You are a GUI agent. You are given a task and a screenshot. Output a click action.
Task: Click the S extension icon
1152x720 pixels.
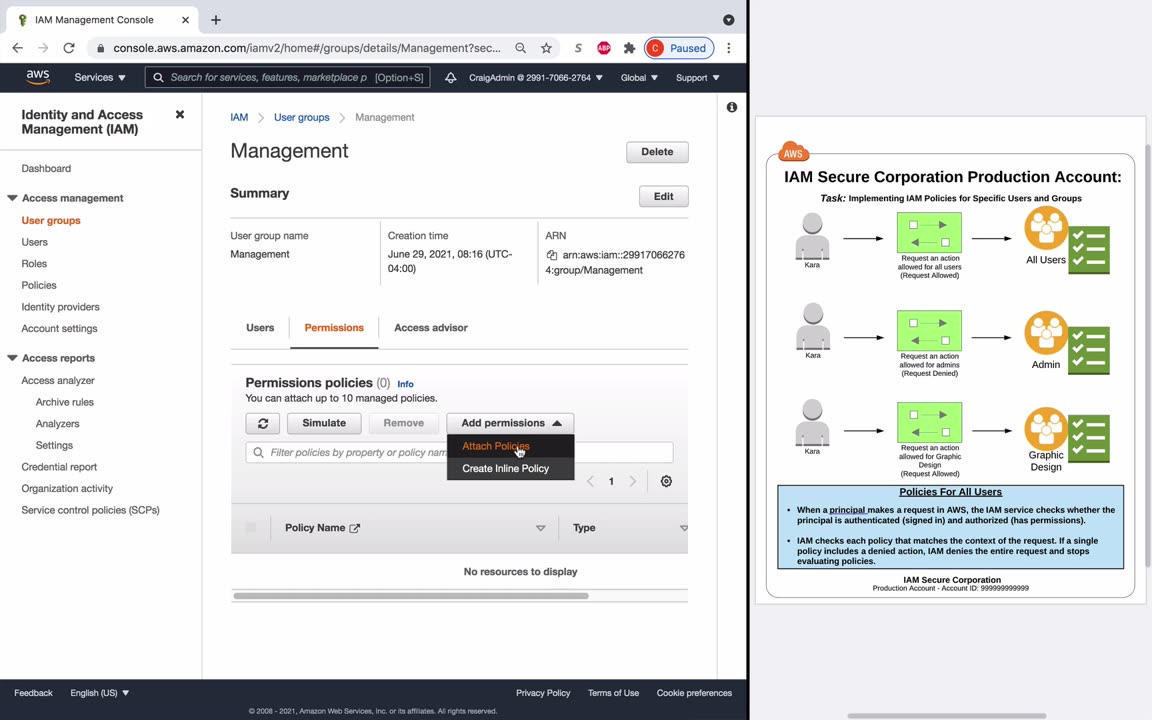tap(578, 48)
